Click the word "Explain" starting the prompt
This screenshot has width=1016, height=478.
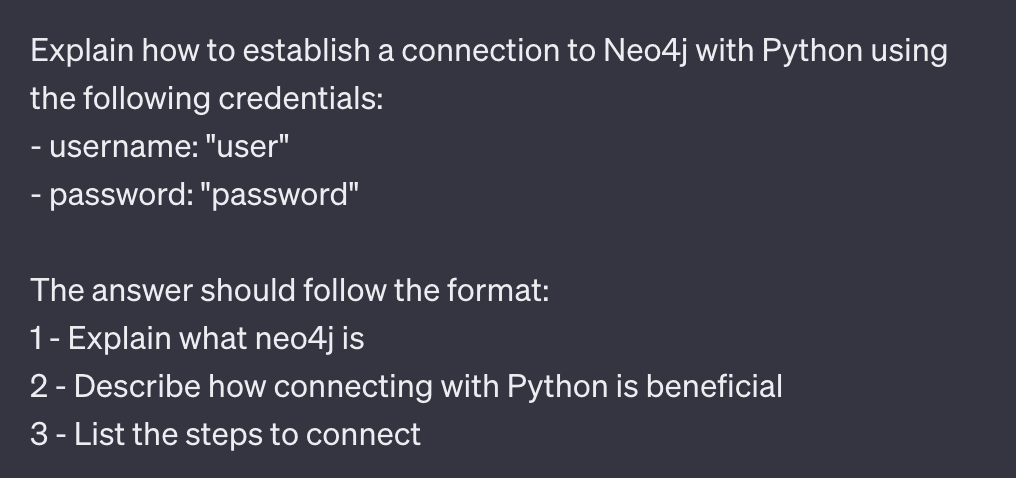click(82, 51)
